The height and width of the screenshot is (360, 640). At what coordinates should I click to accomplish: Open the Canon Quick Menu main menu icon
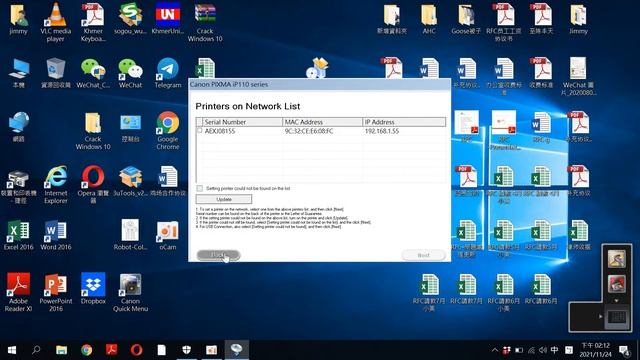(x=617, y=316)
